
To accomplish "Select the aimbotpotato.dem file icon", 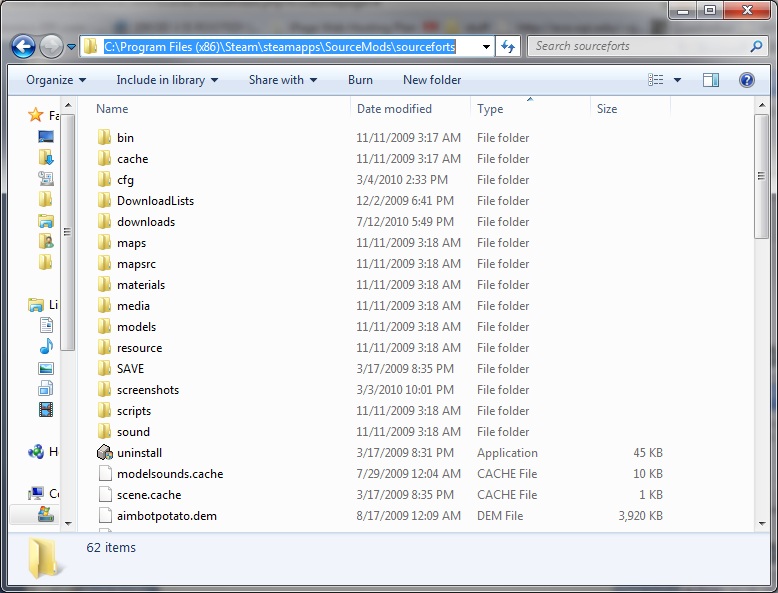I will (105, 516).
